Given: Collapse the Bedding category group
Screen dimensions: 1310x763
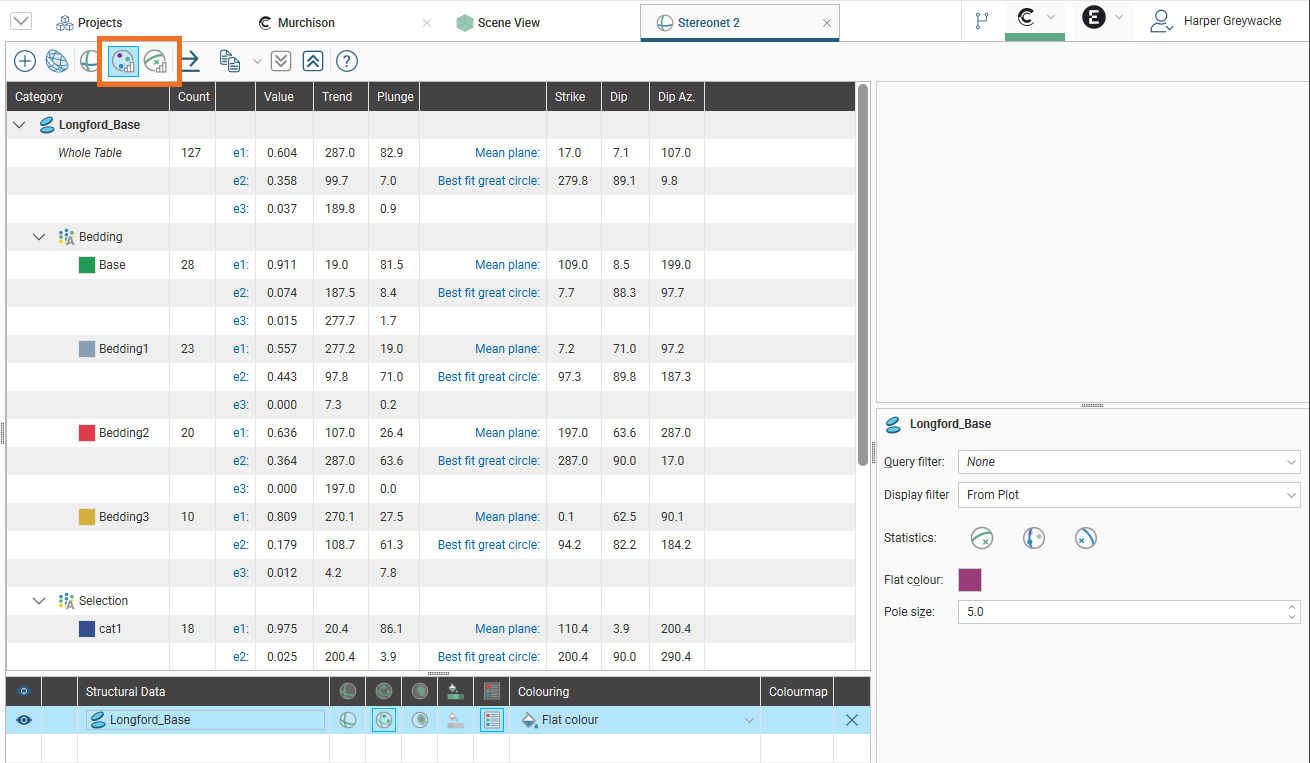Looking at the screenshot, I should pos(39,237).
